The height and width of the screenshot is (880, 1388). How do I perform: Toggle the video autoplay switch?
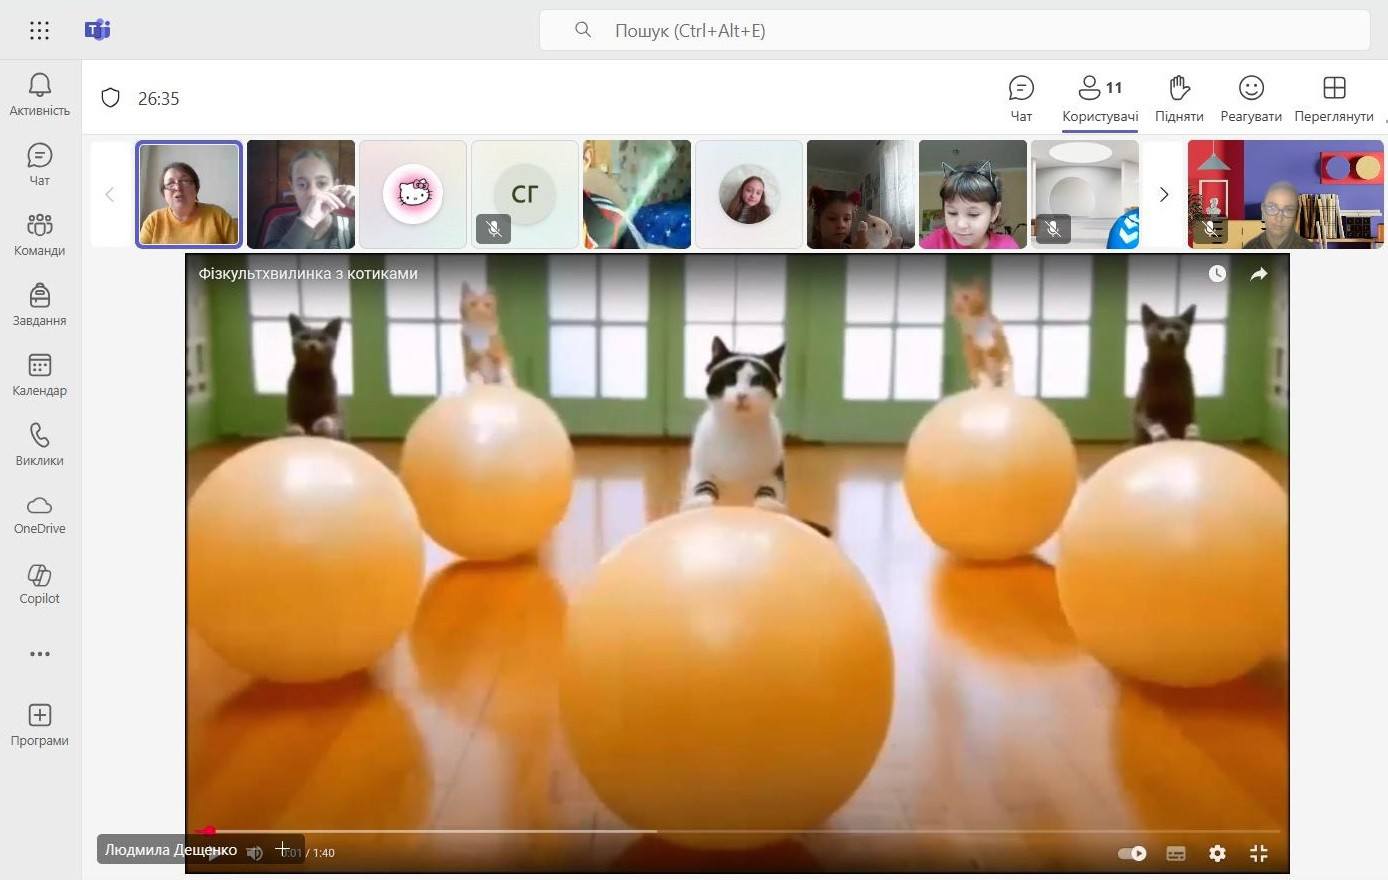coord(1132,853)
